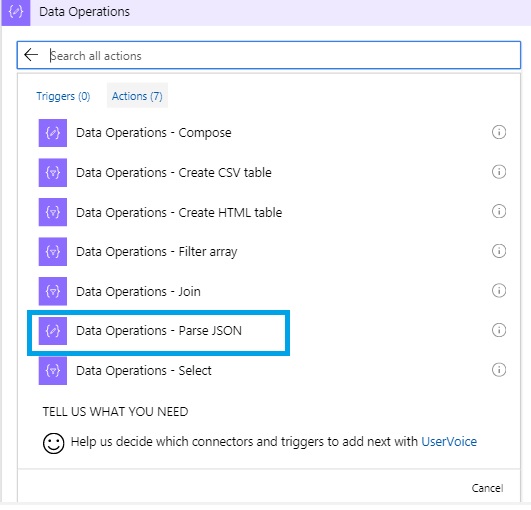Image resolution: width=531 pixels, height=510 pixels.
Task: View Parse JSON info details
Action: point(499,330)
